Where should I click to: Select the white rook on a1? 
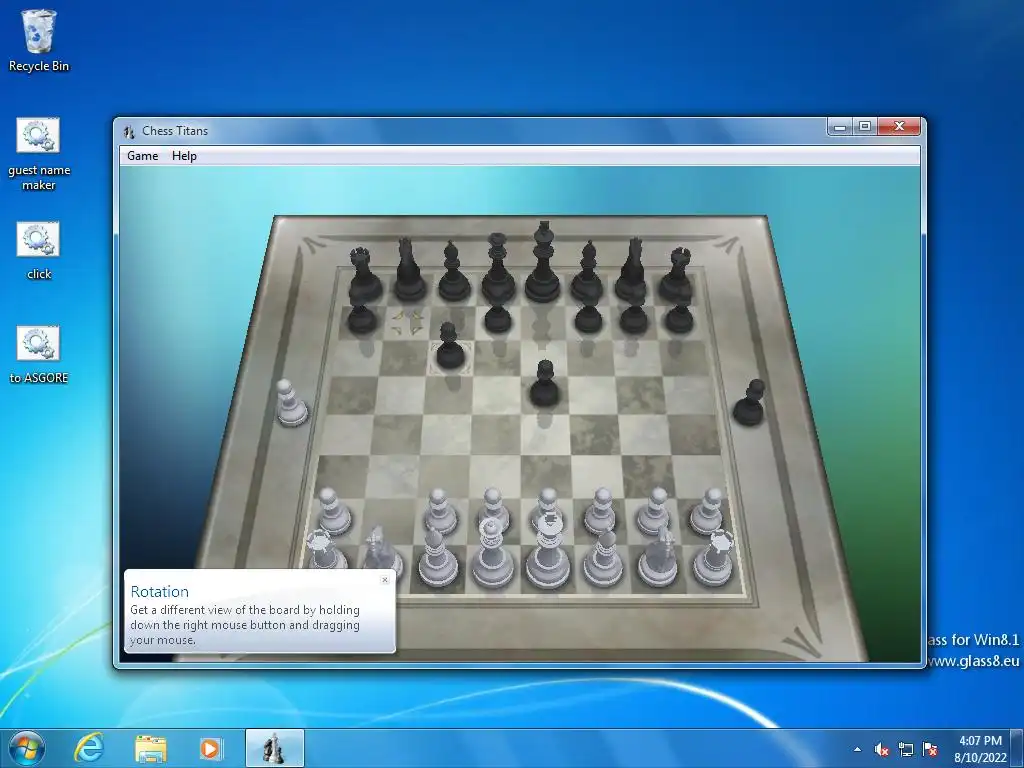(325, 553)
